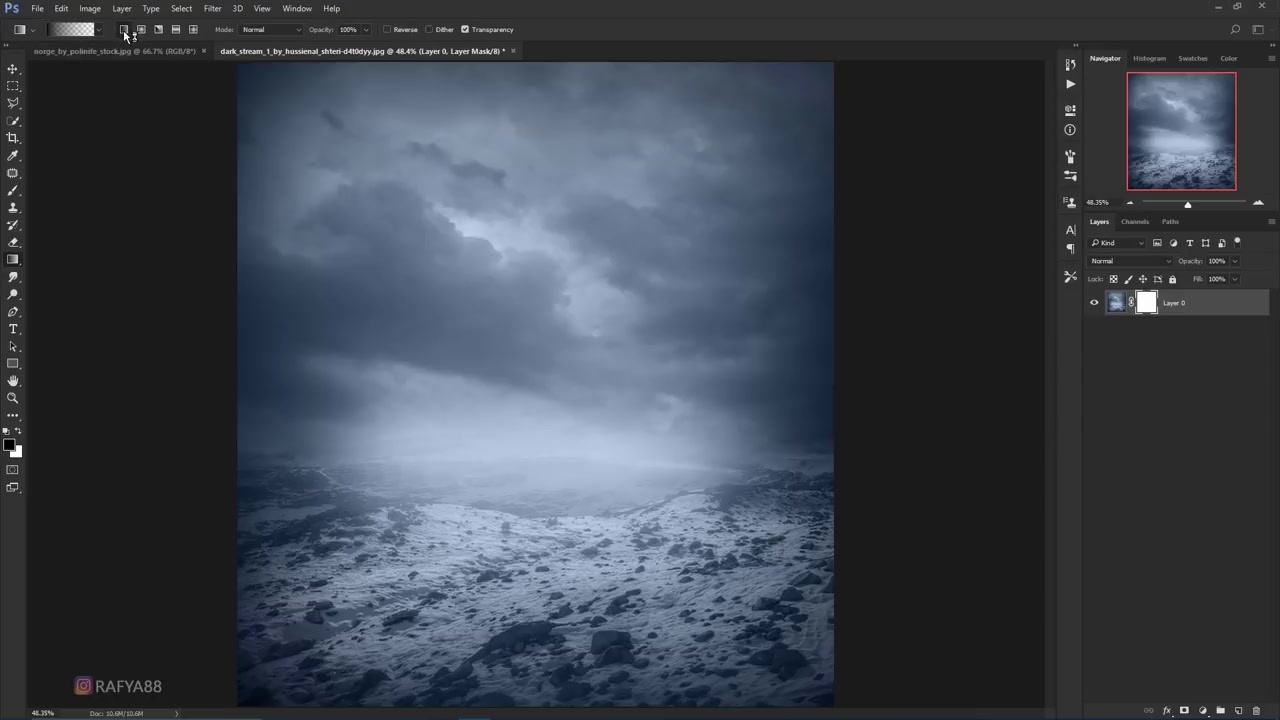Select the Polygonal Lasso tool

(x=13, y=103)
